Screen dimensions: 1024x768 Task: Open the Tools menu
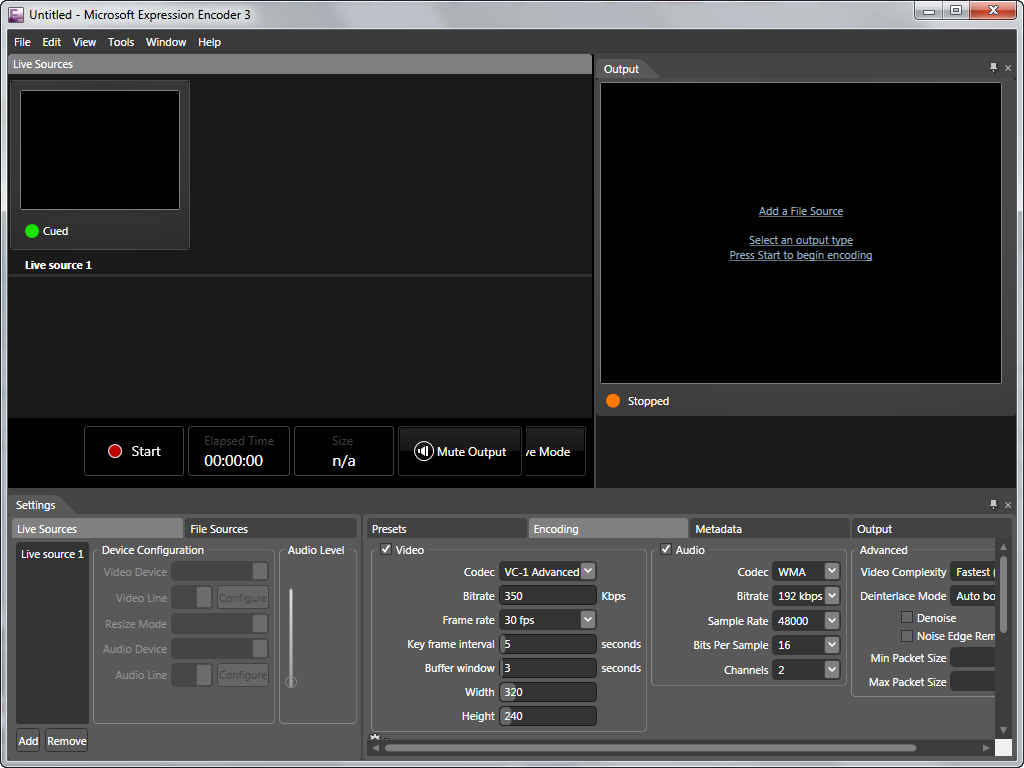click(x=121, y=42)
